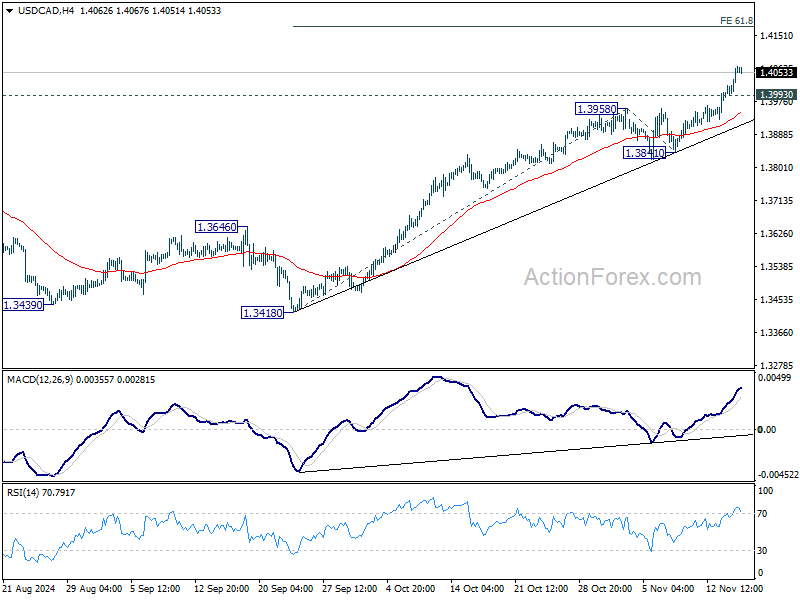Select the 1.32785 price axis value

(x=777, y=365)
